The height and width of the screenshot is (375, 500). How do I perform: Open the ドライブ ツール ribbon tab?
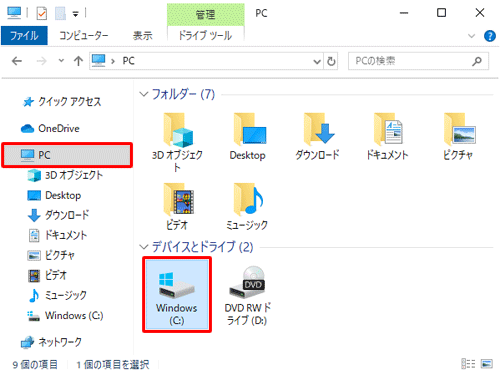click(x=205, y=35)
